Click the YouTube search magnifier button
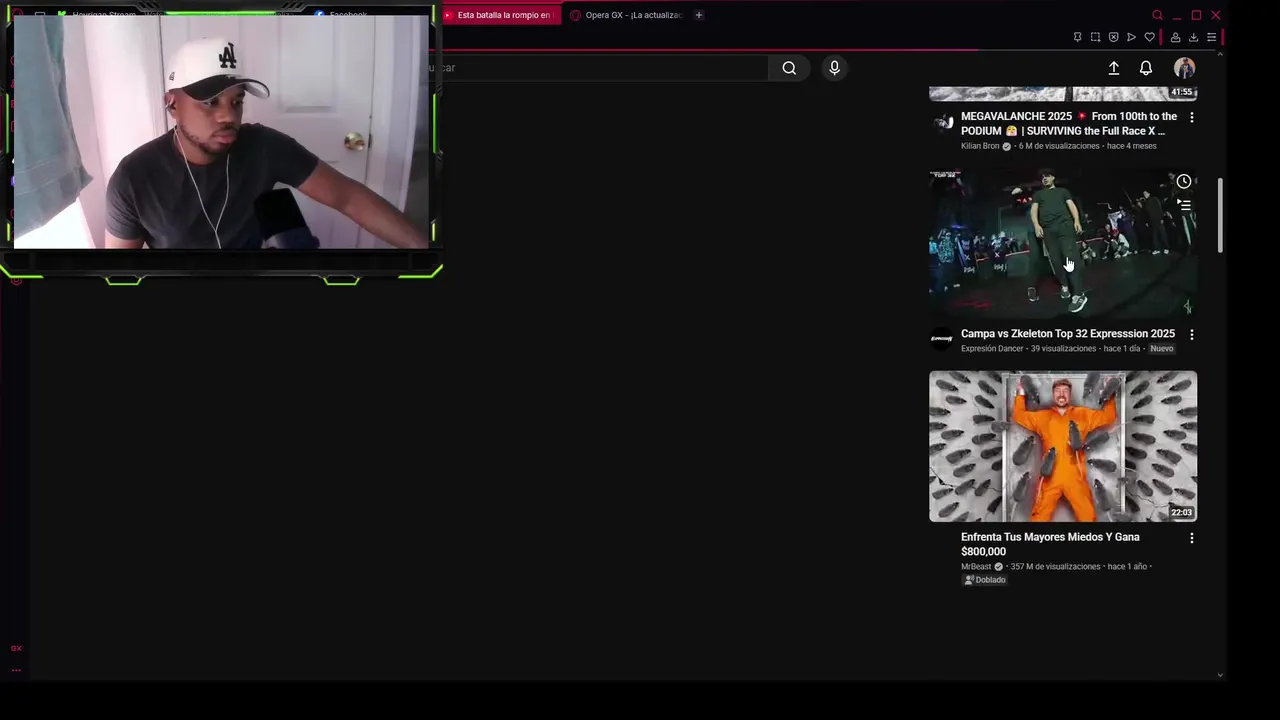Viewport: 1280px width, 720px height. (x=789, y=68)
